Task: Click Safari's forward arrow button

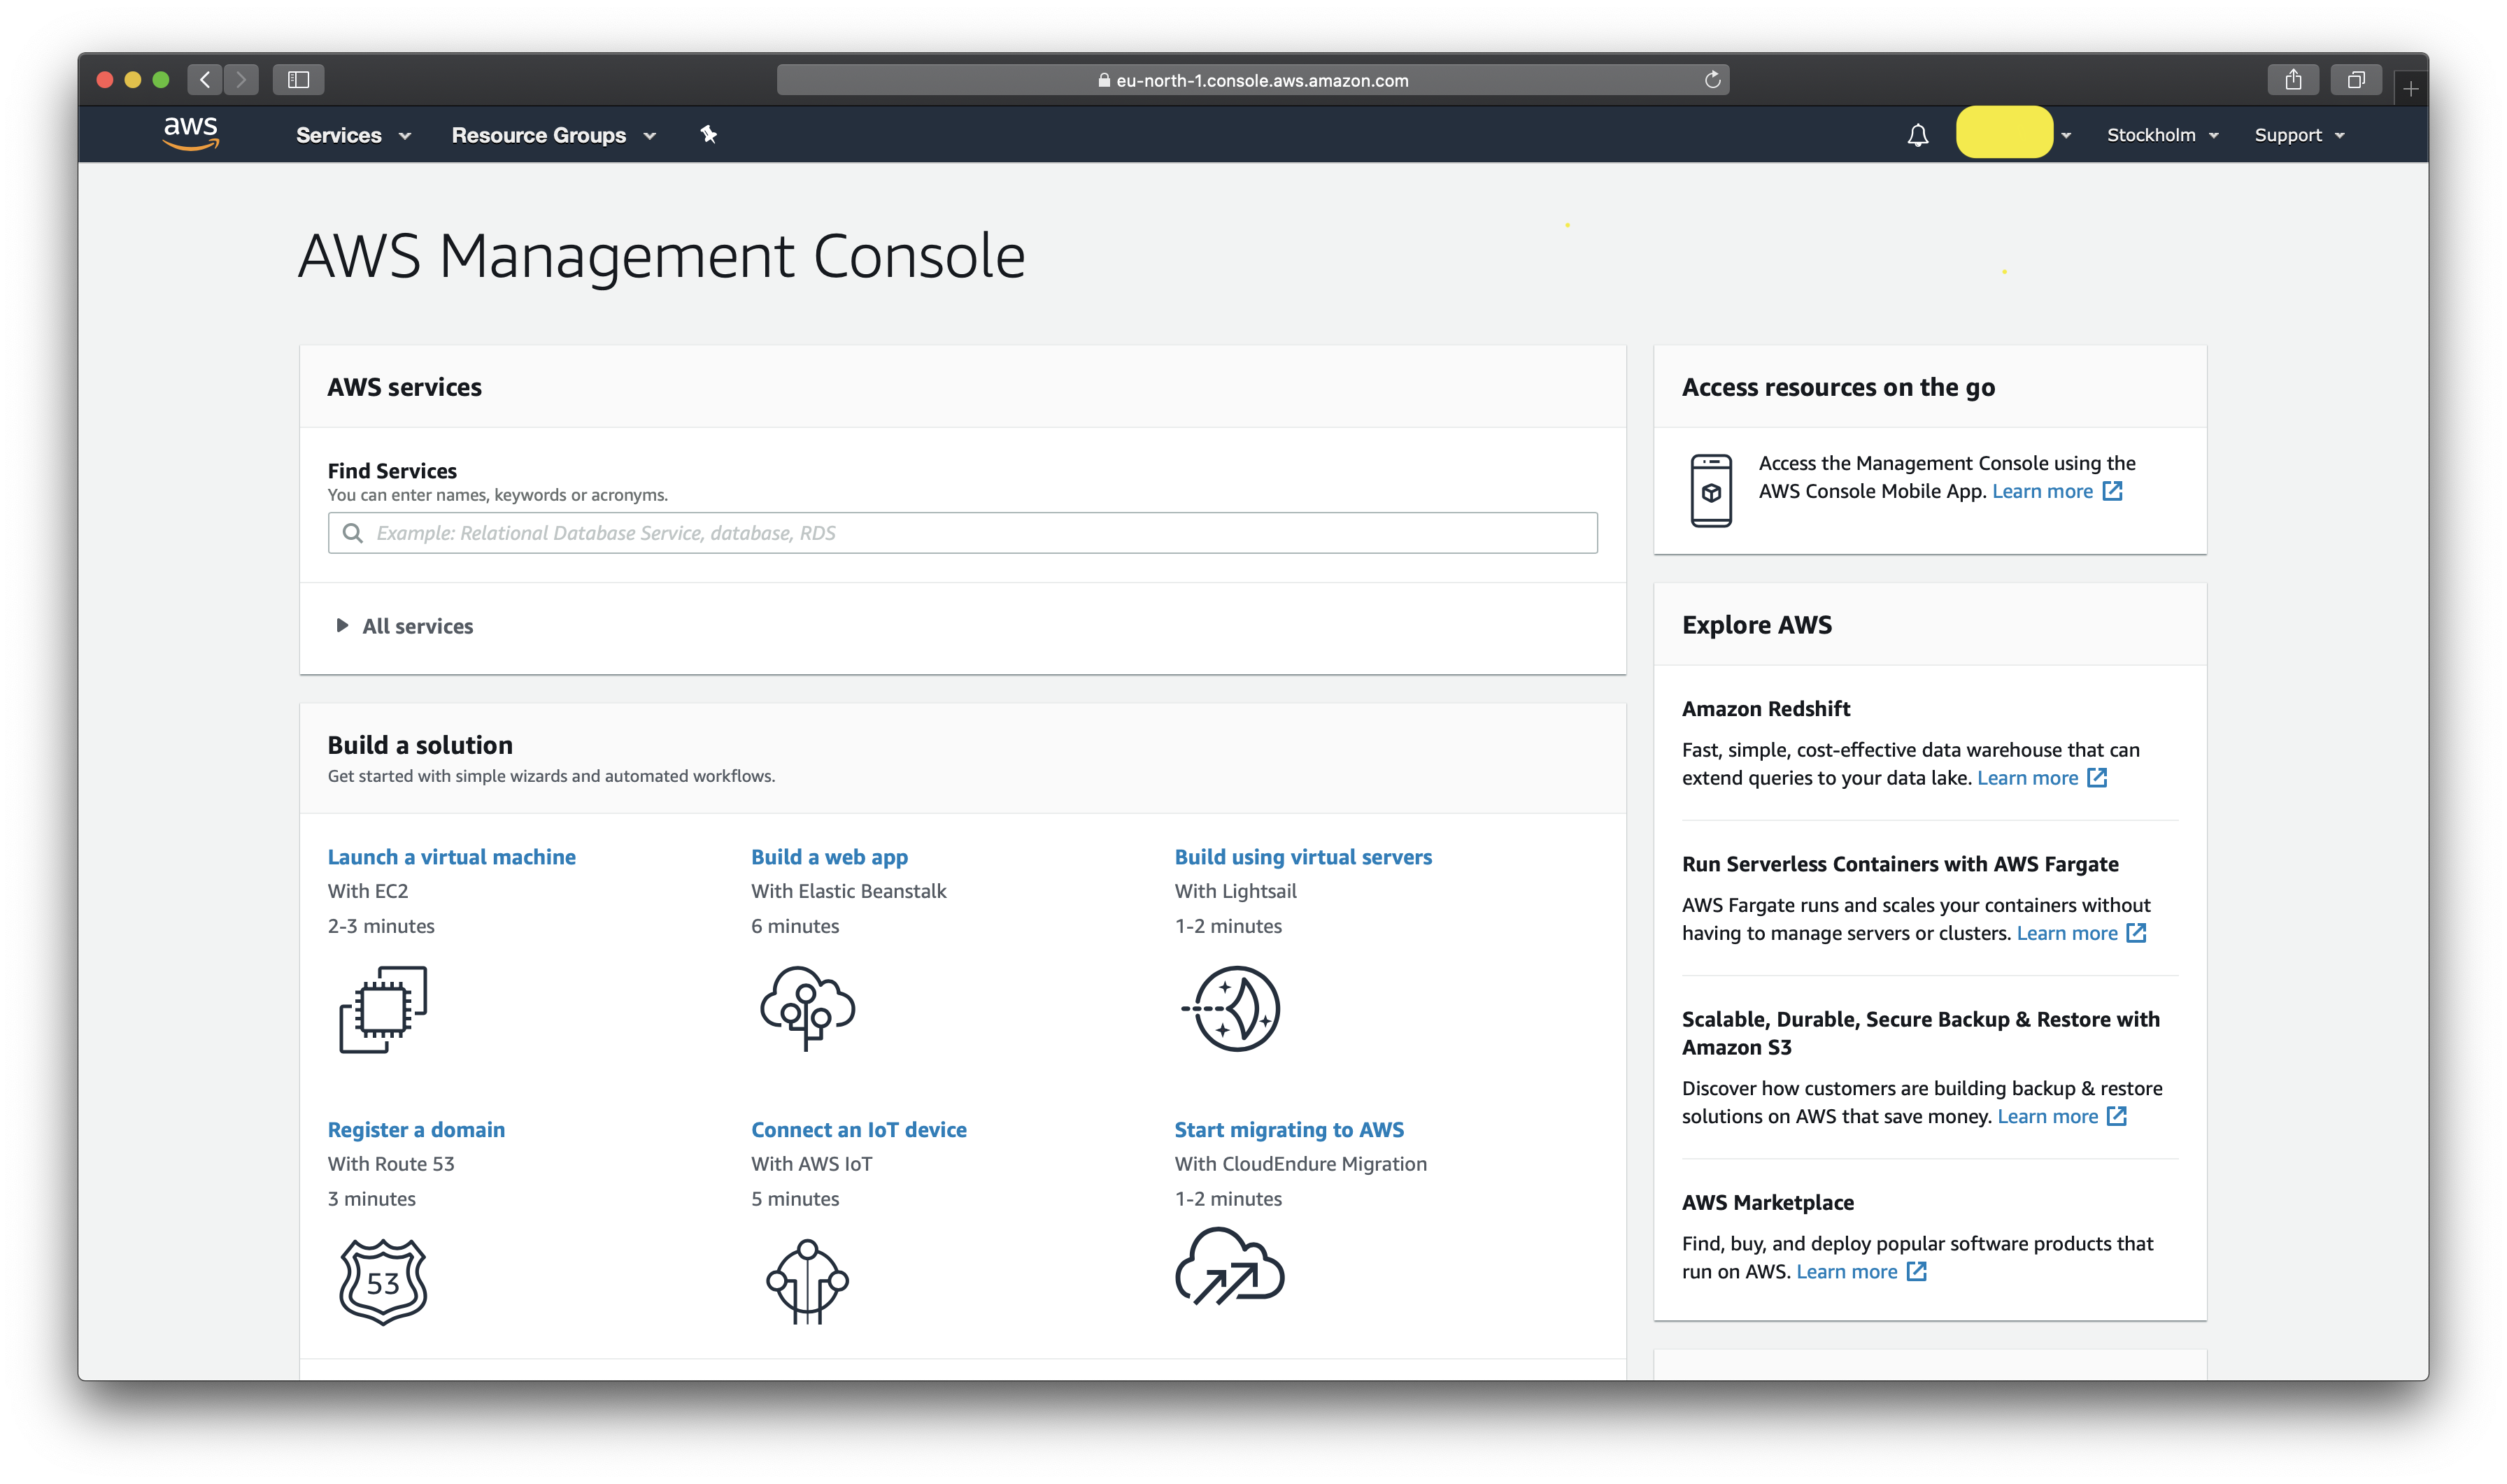Action: click(241, 80)
